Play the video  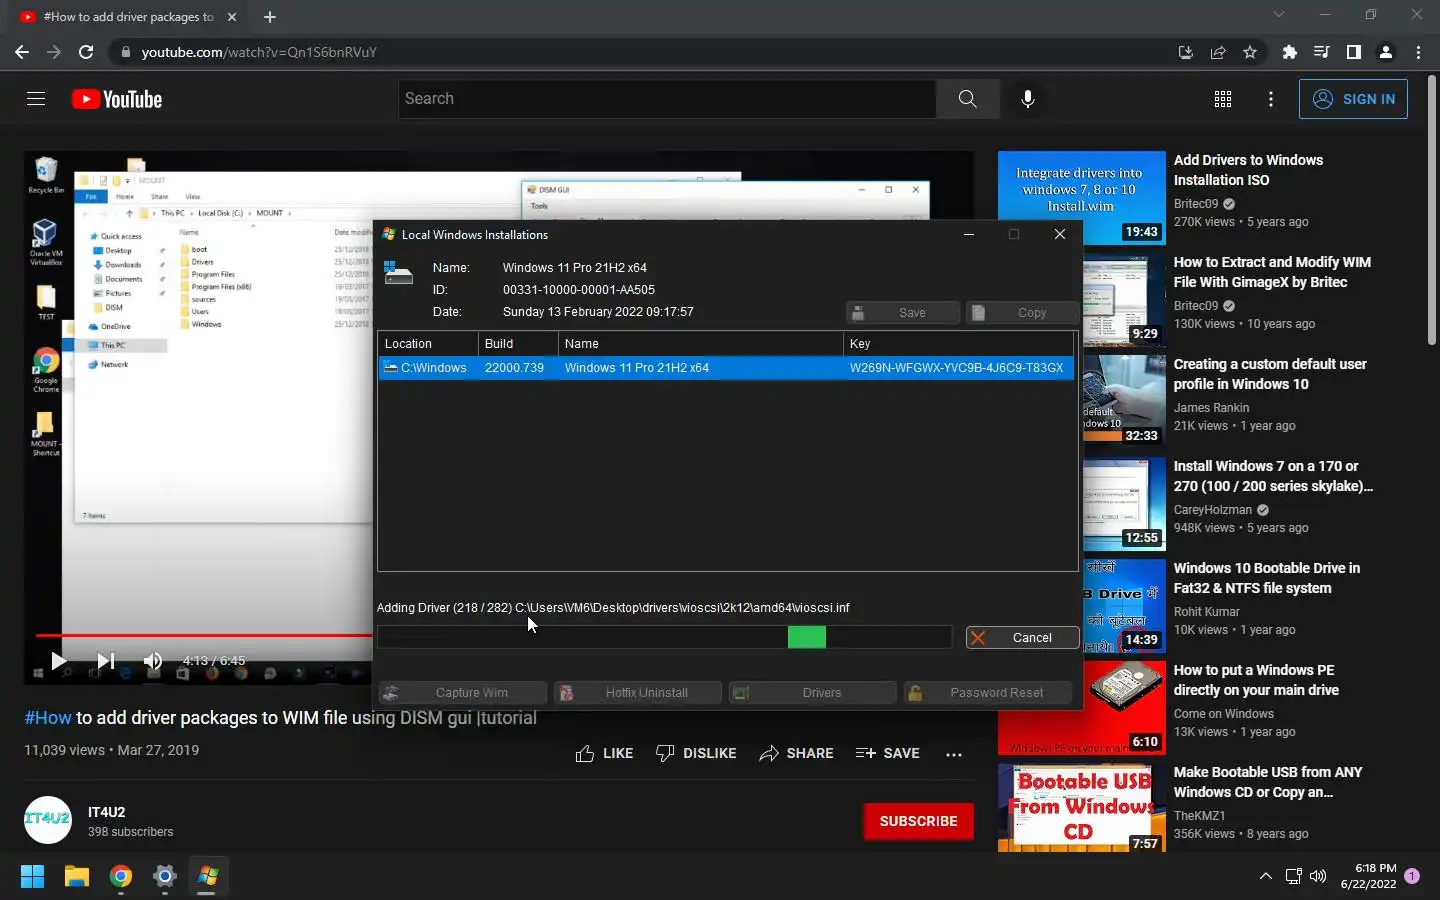point(58,661)
